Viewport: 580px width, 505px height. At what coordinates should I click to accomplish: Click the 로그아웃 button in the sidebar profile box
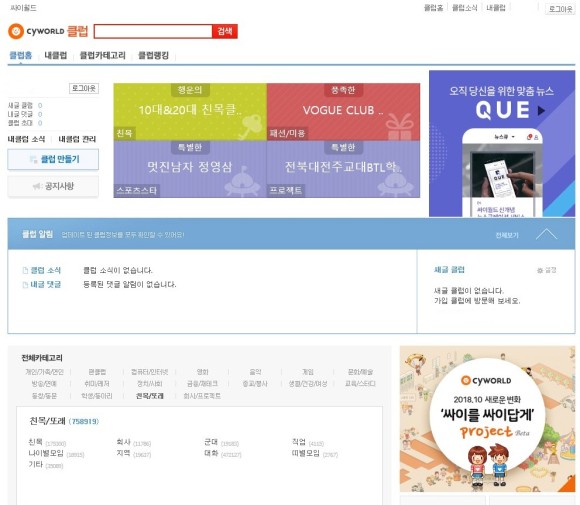(x=84, y=88)
